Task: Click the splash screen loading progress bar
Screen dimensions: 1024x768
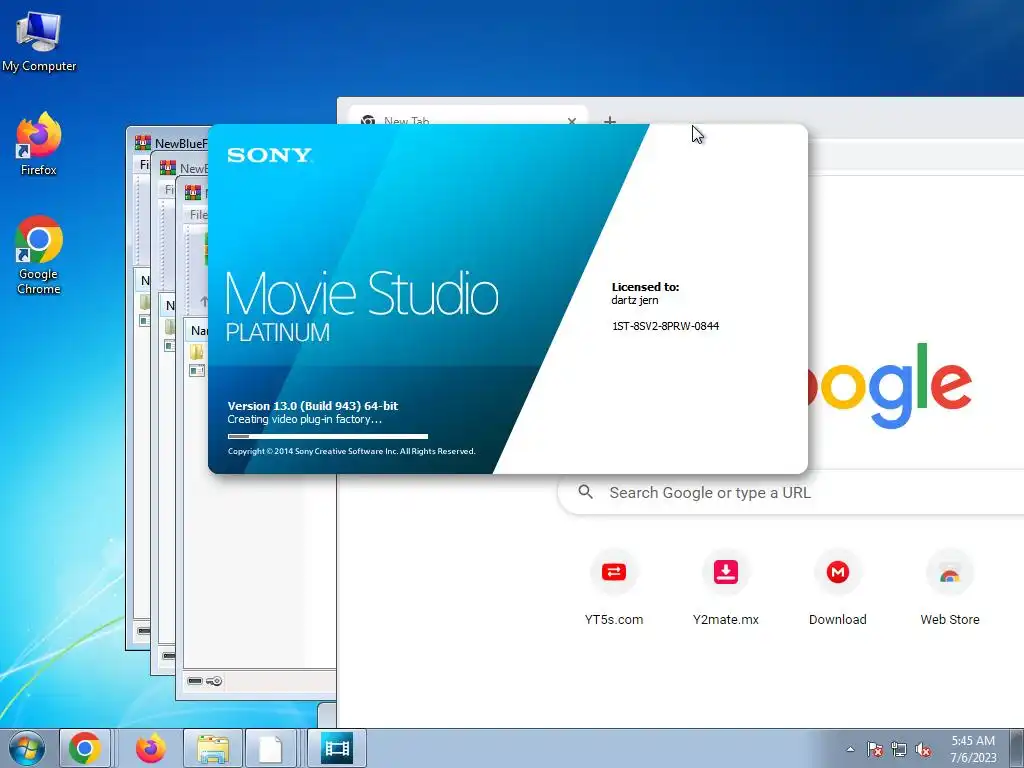Action: coord(328,436)
